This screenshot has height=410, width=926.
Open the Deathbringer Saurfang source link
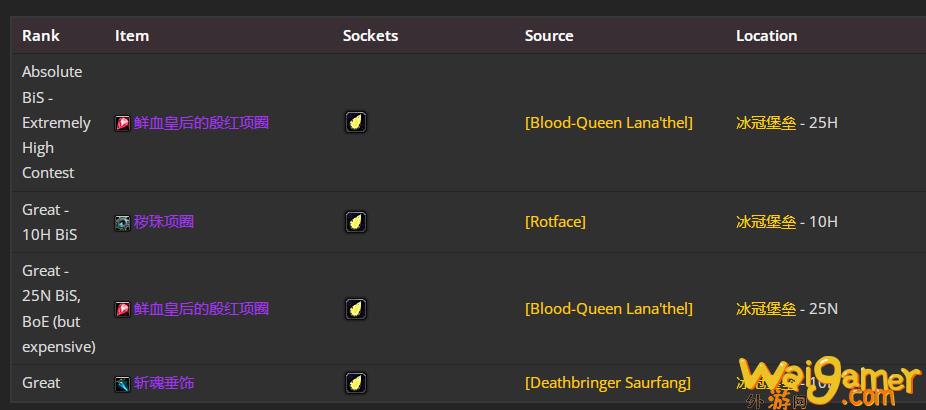pos(608,383)
